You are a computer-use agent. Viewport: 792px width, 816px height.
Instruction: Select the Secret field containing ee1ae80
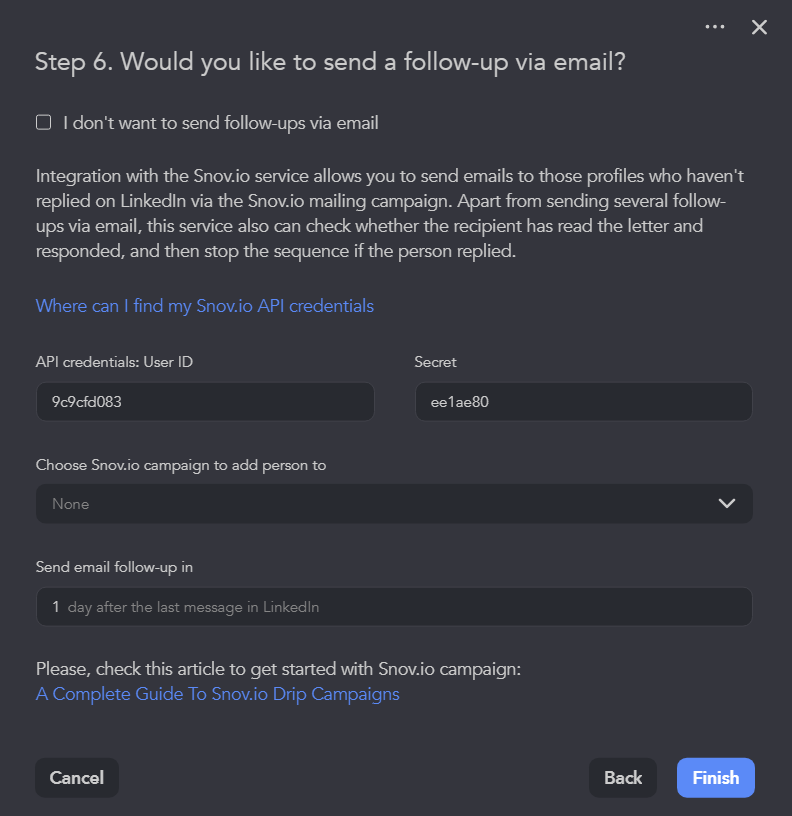[x=583, y=401]
